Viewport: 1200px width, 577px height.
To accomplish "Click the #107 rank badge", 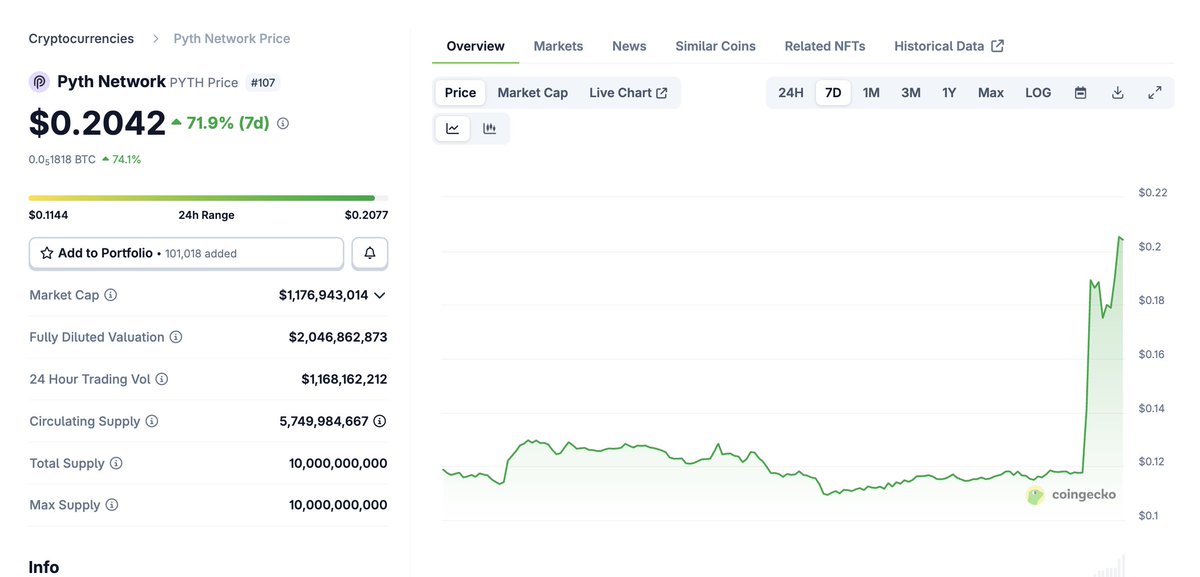I will tap(263, 82).
